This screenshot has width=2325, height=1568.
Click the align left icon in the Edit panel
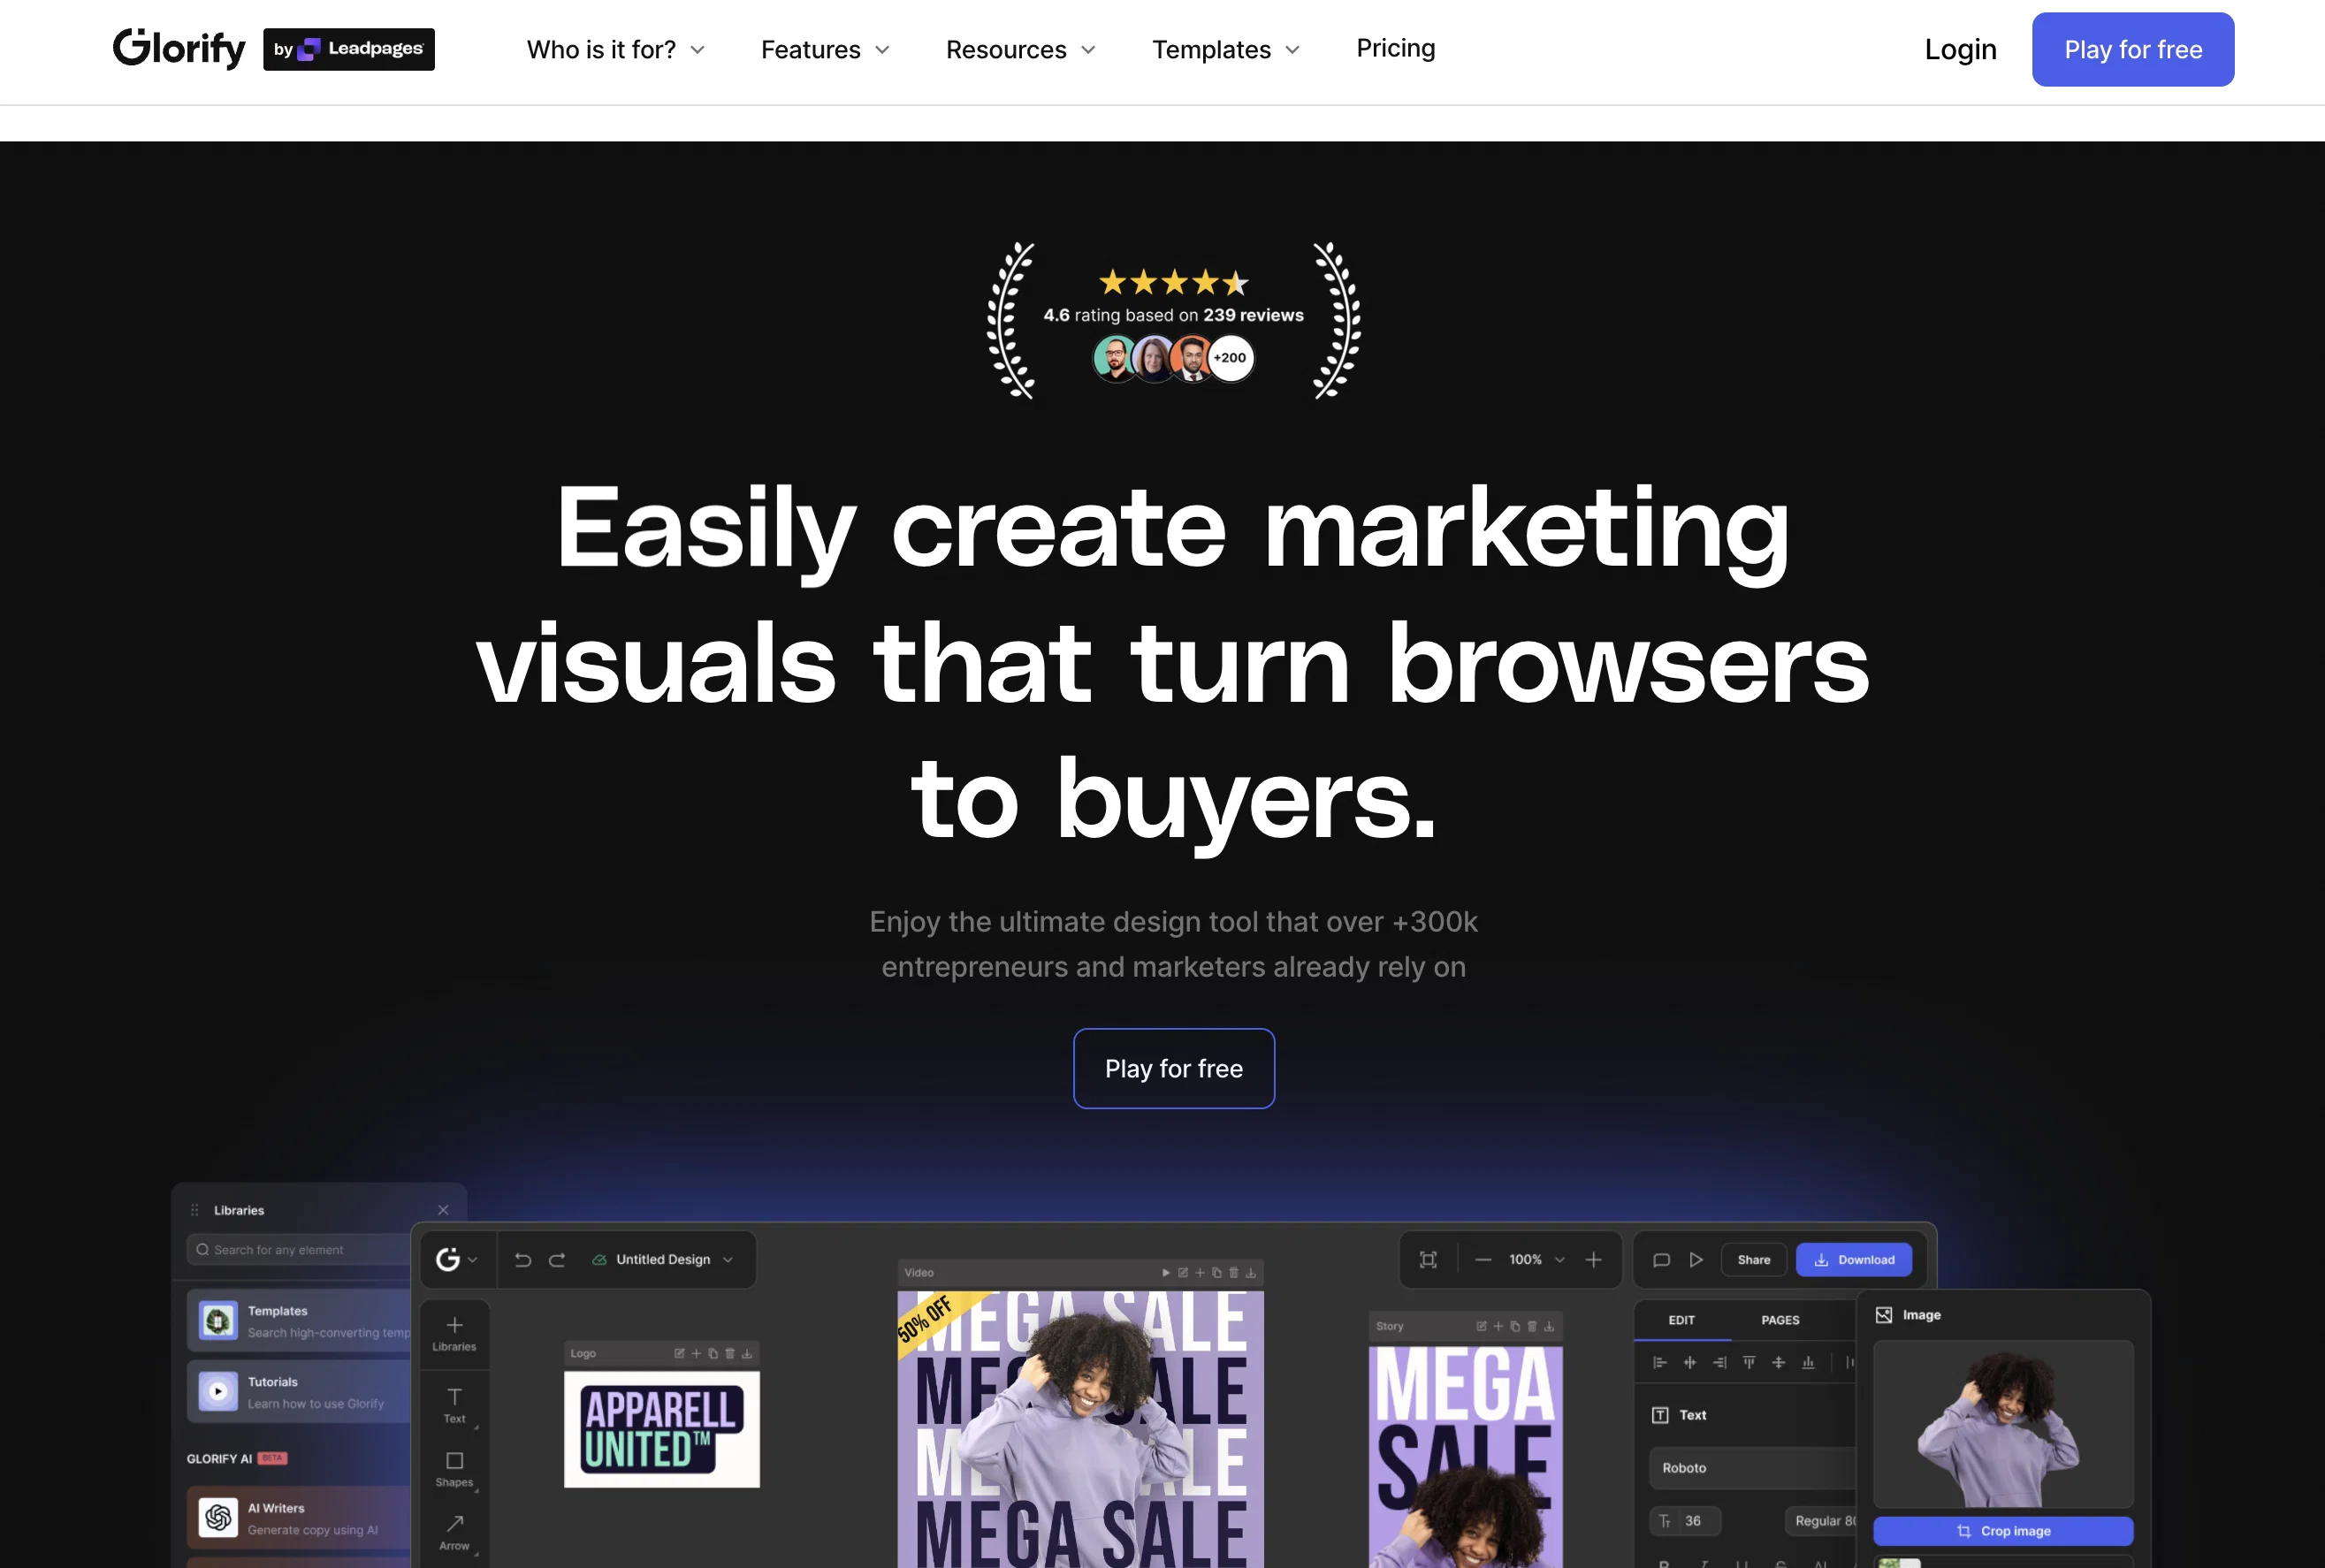pyautogui.click(x=1660, y=1362)
